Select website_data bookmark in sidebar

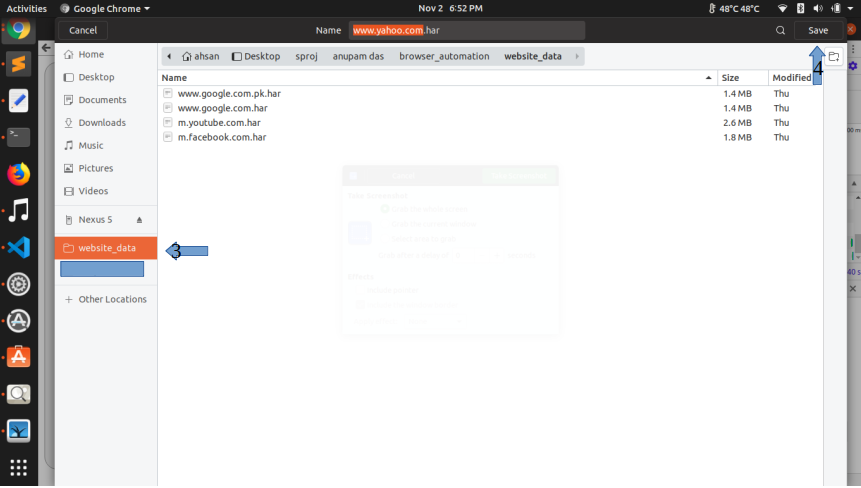coord(105,248)
